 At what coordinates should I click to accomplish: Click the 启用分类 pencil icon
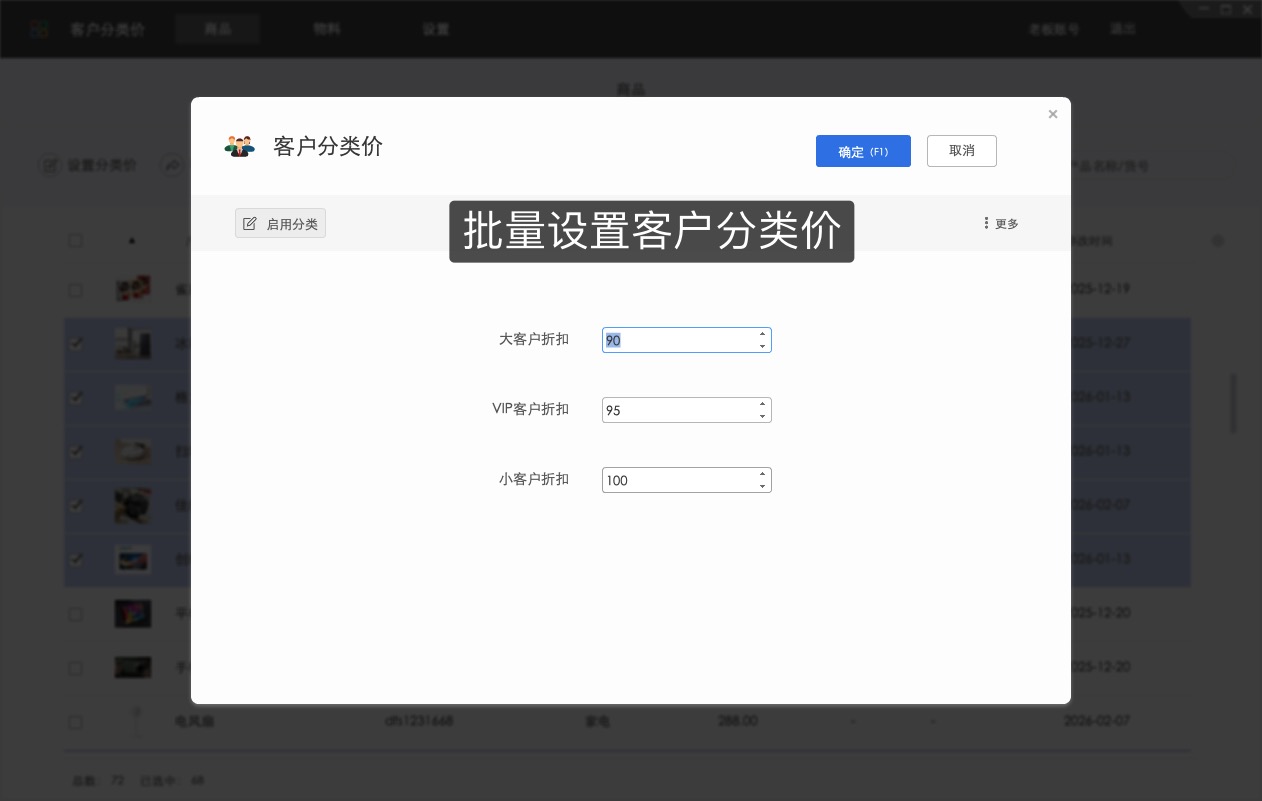pos(250,223)
